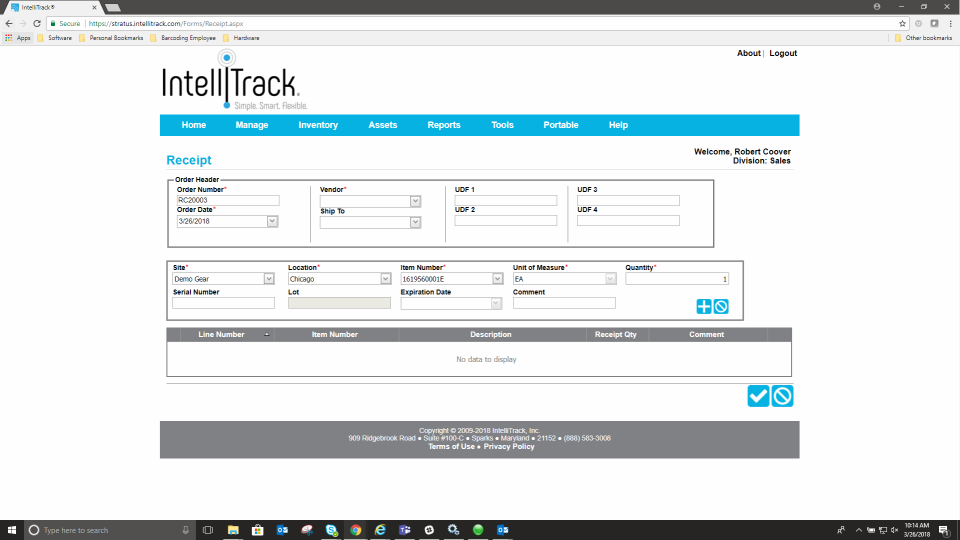Click the volume icon in system tray
This screenshot has width=960, height=540.
pyautogui.click(x=894, y=530)
